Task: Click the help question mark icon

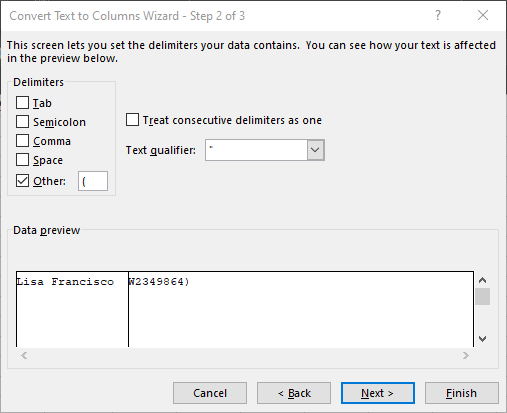Action: coord(438,15)
